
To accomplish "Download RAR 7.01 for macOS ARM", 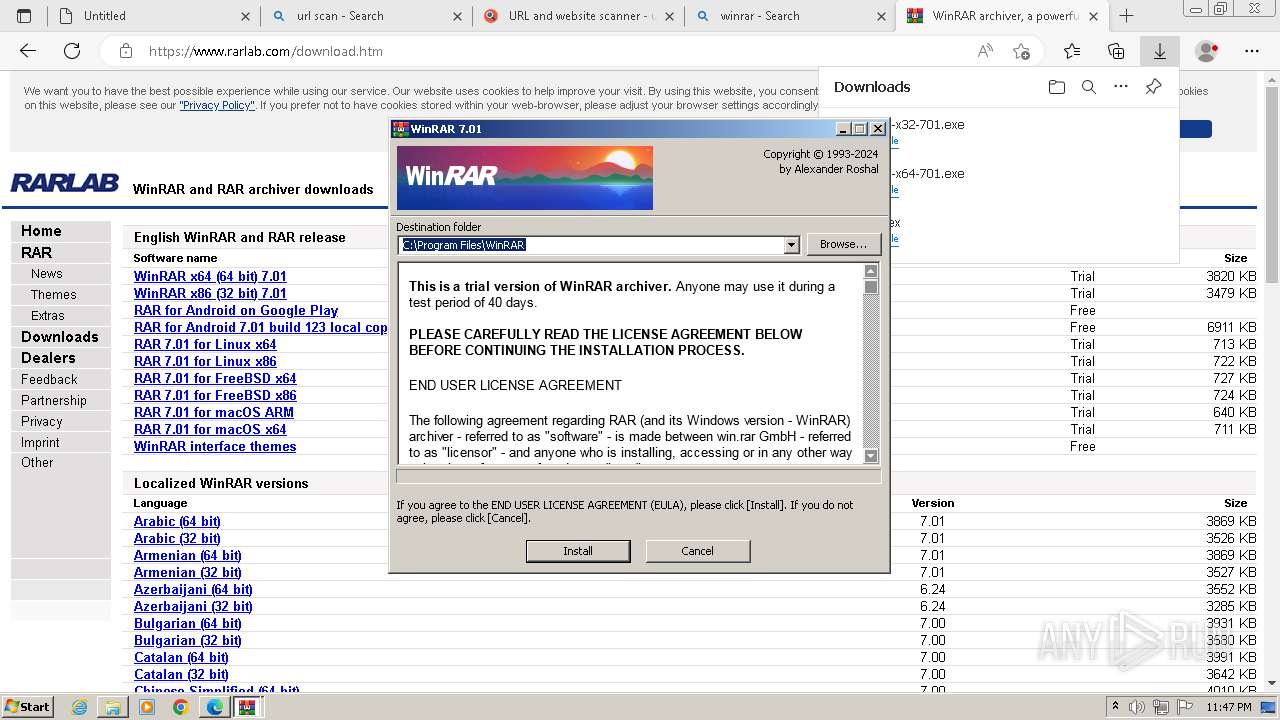I will click(214, 412).
